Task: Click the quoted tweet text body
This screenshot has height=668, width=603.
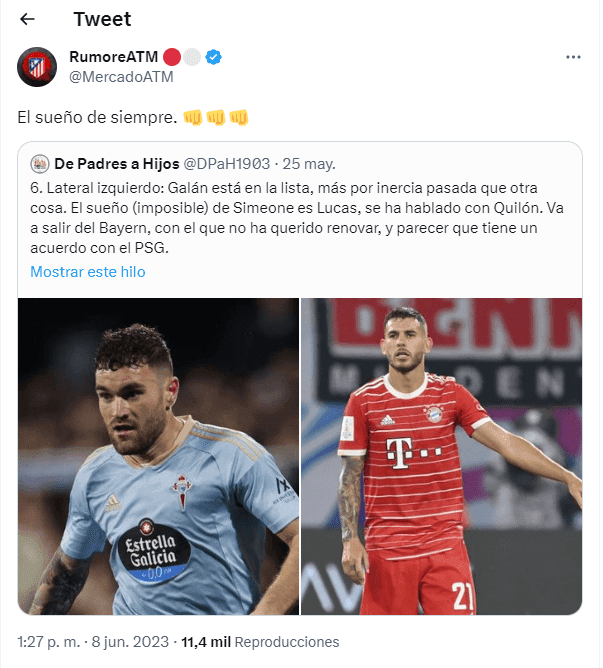Action: [x=297, y=218]
